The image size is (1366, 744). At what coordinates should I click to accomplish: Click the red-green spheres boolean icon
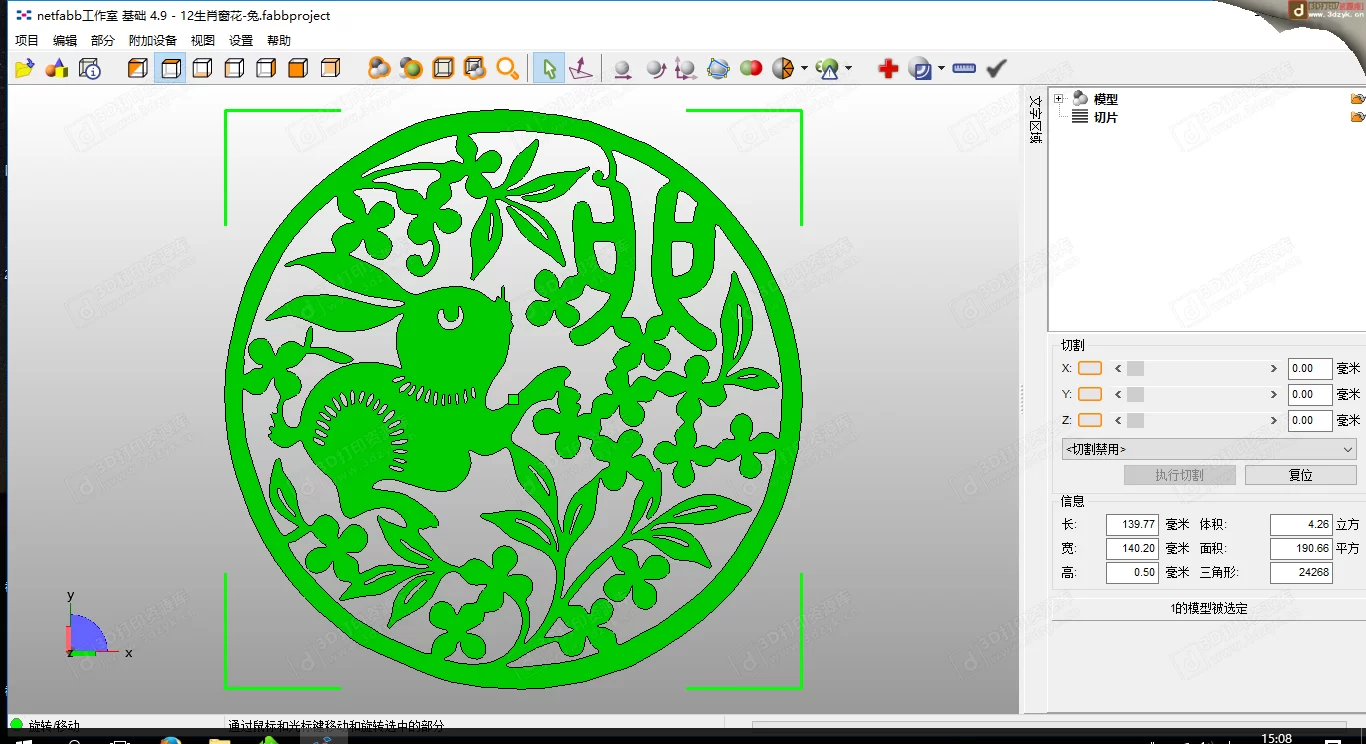751,68
